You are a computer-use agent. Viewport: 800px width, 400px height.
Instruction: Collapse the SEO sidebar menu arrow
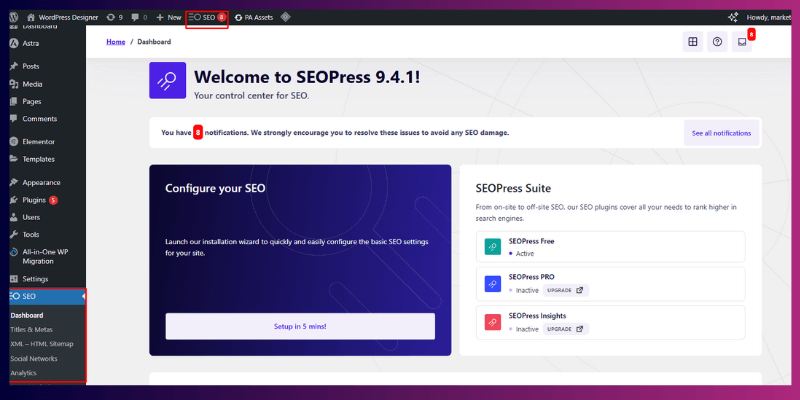pos(83,296)
